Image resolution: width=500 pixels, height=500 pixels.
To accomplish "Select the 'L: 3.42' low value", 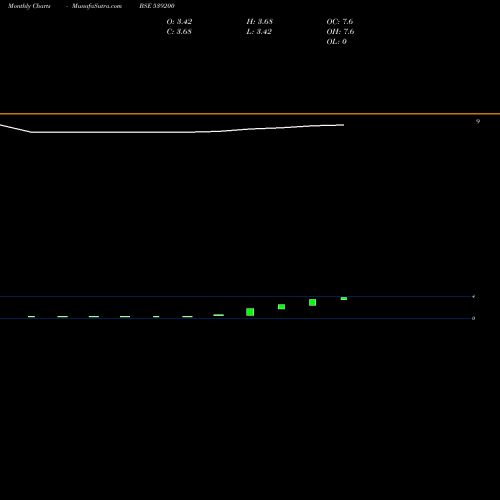I will click(259, 32).
